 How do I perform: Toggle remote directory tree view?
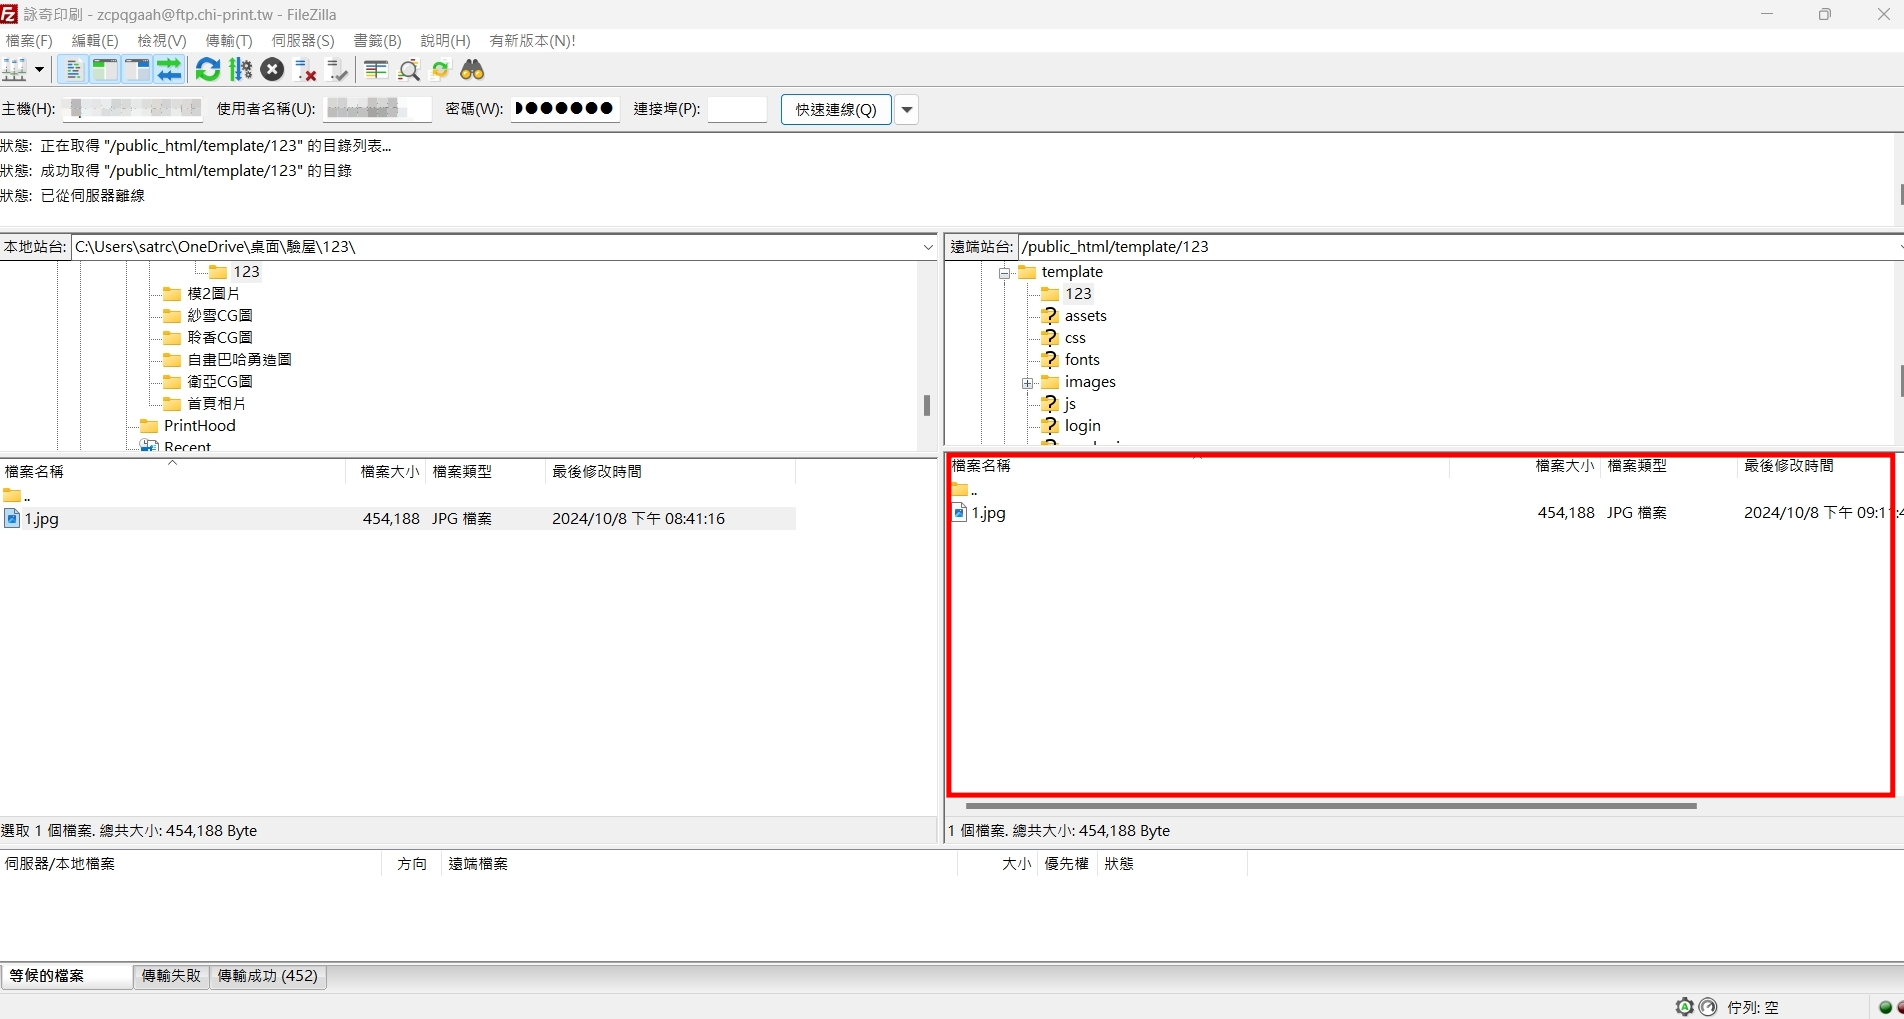click(x=137, y=70)
